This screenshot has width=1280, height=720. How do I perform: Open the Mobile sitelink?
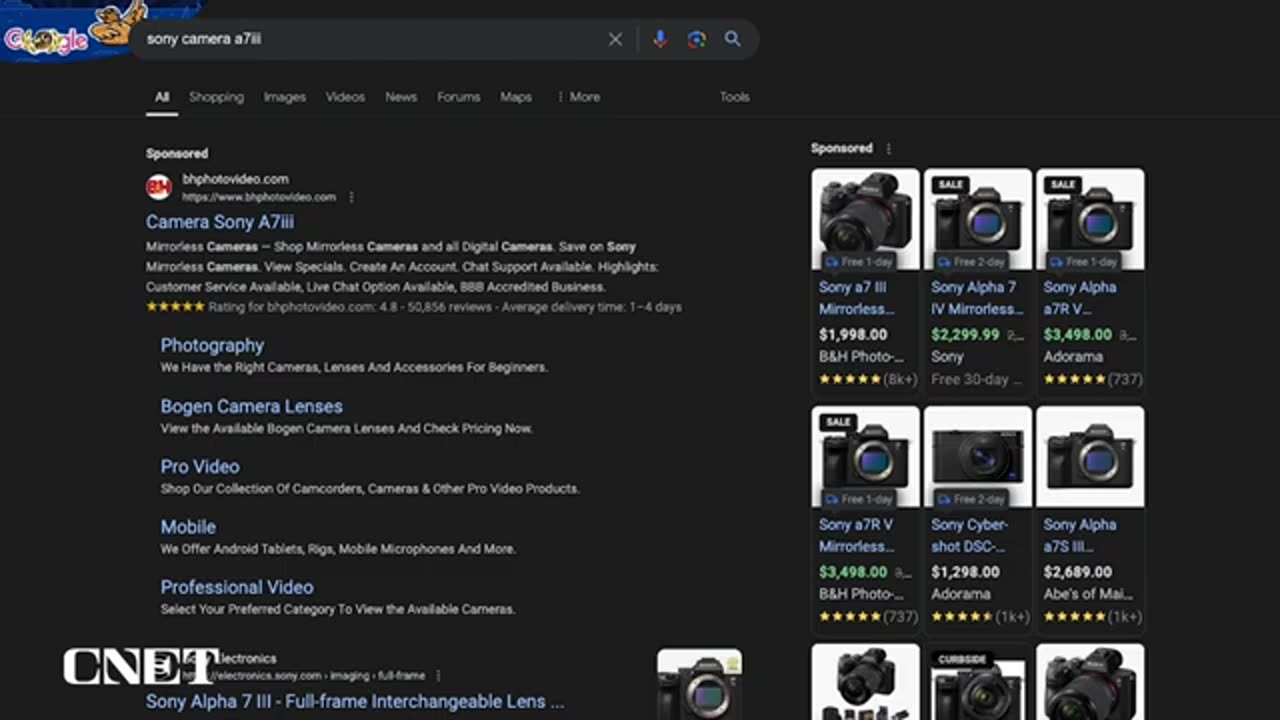point(188,526)
